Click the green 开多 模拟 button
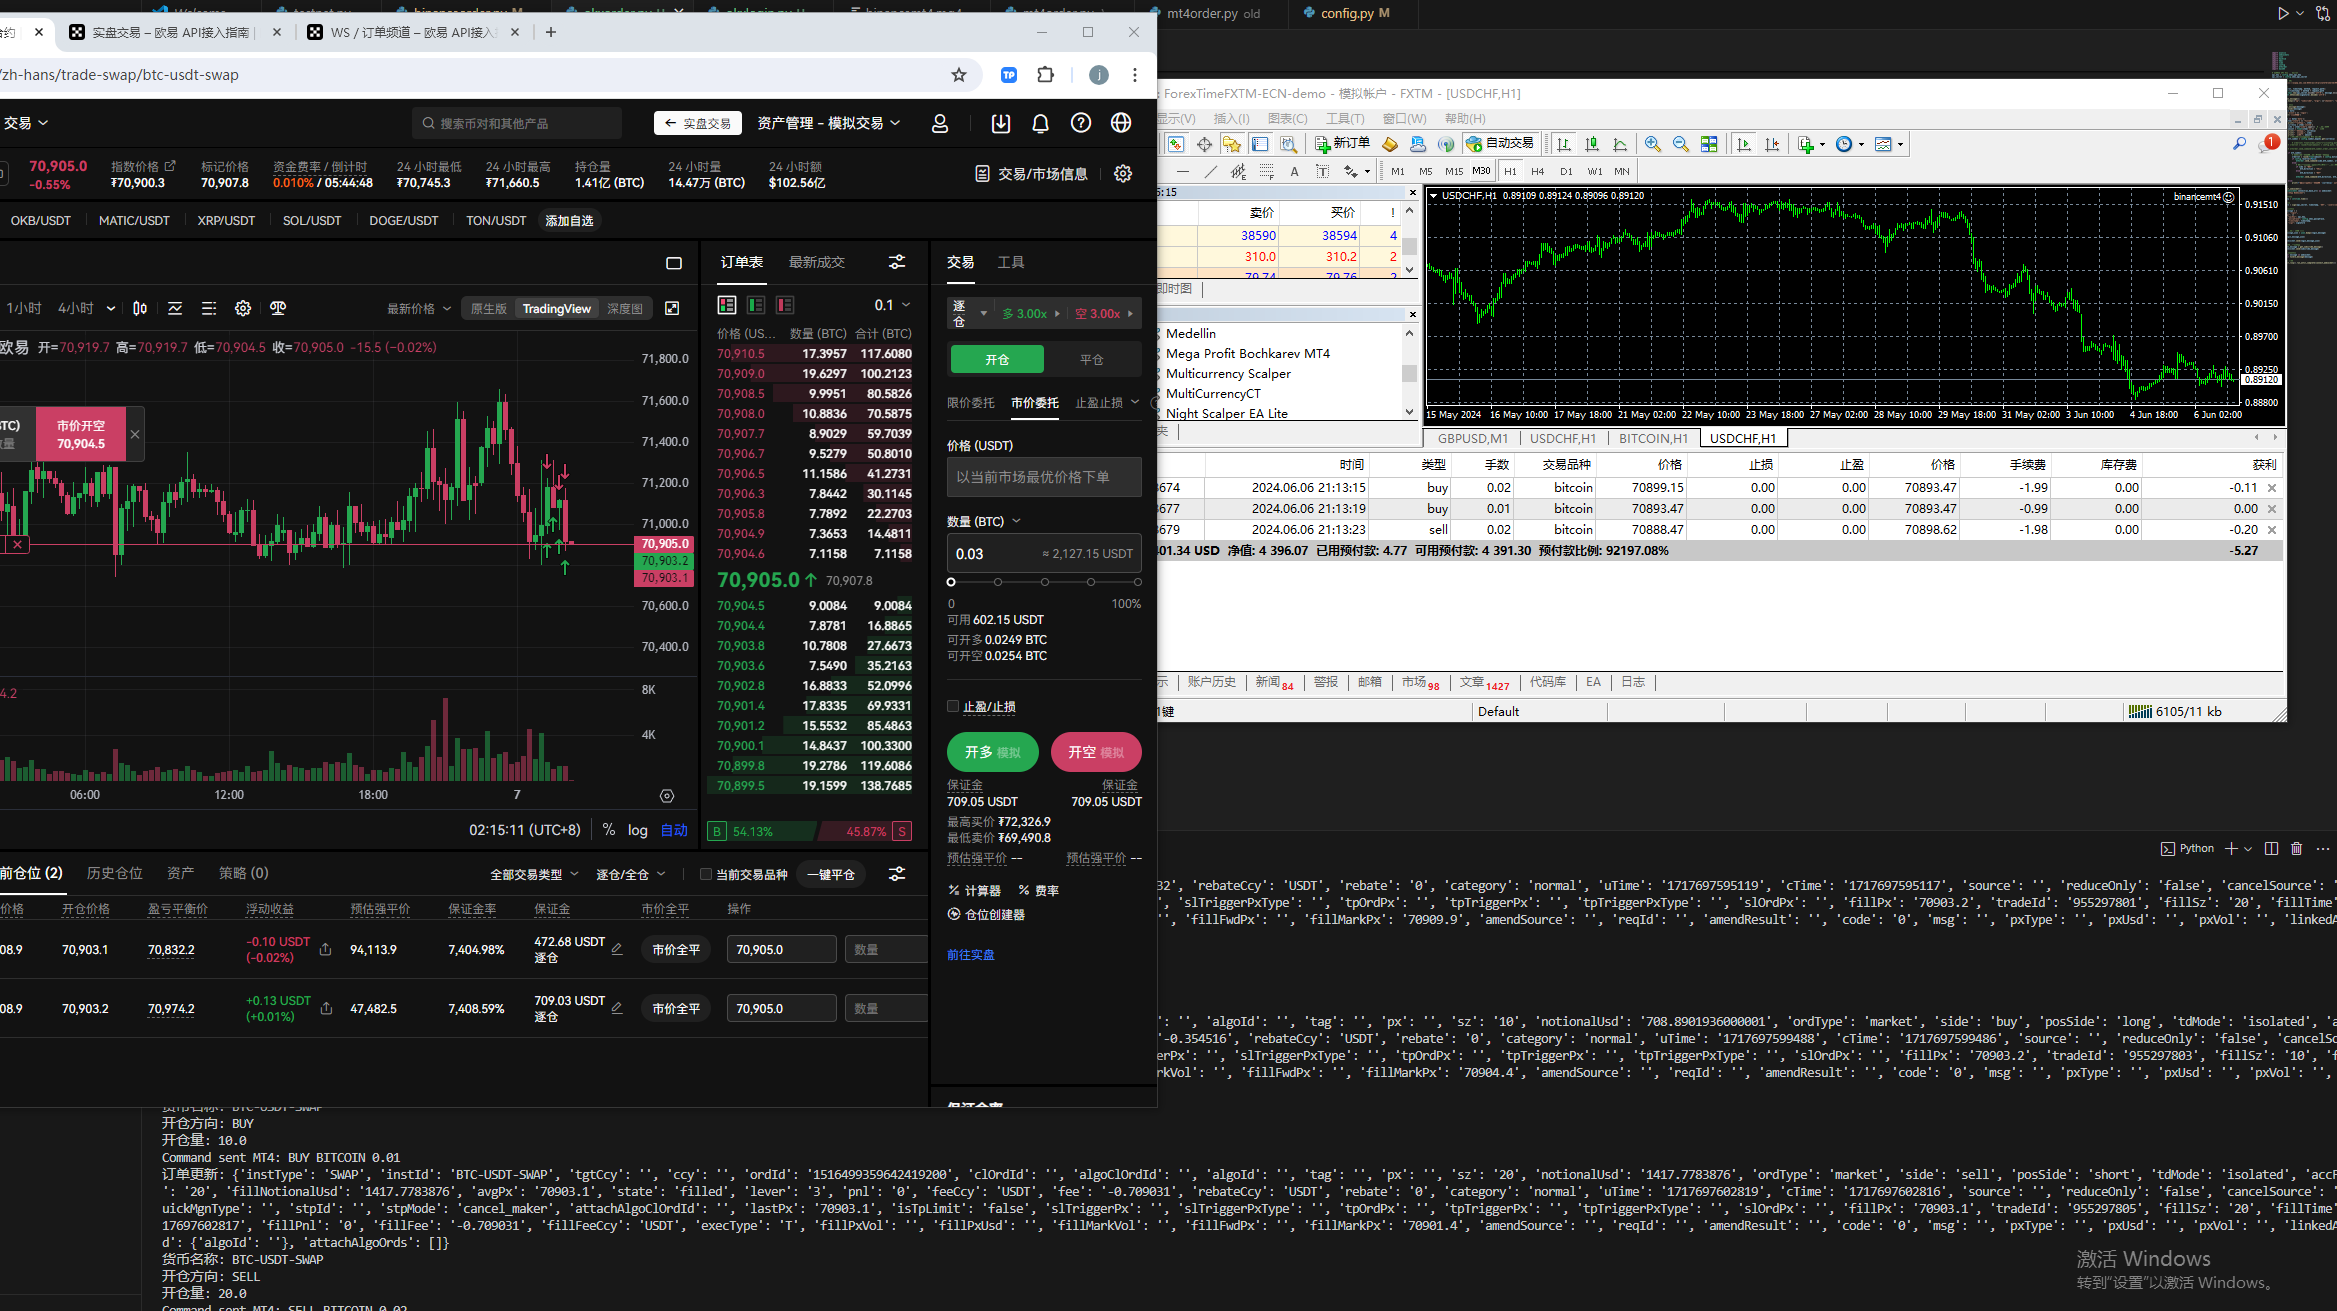 click(992, 752)
